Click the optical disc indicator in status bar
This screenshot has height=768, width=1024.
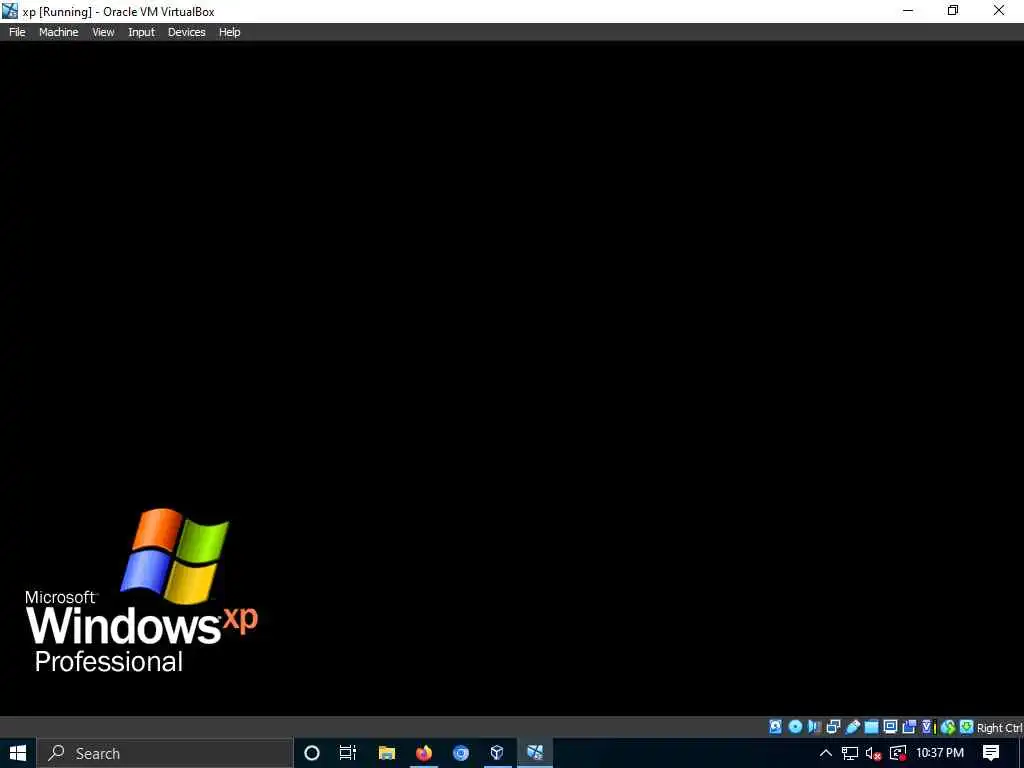[x=795, y=727]
